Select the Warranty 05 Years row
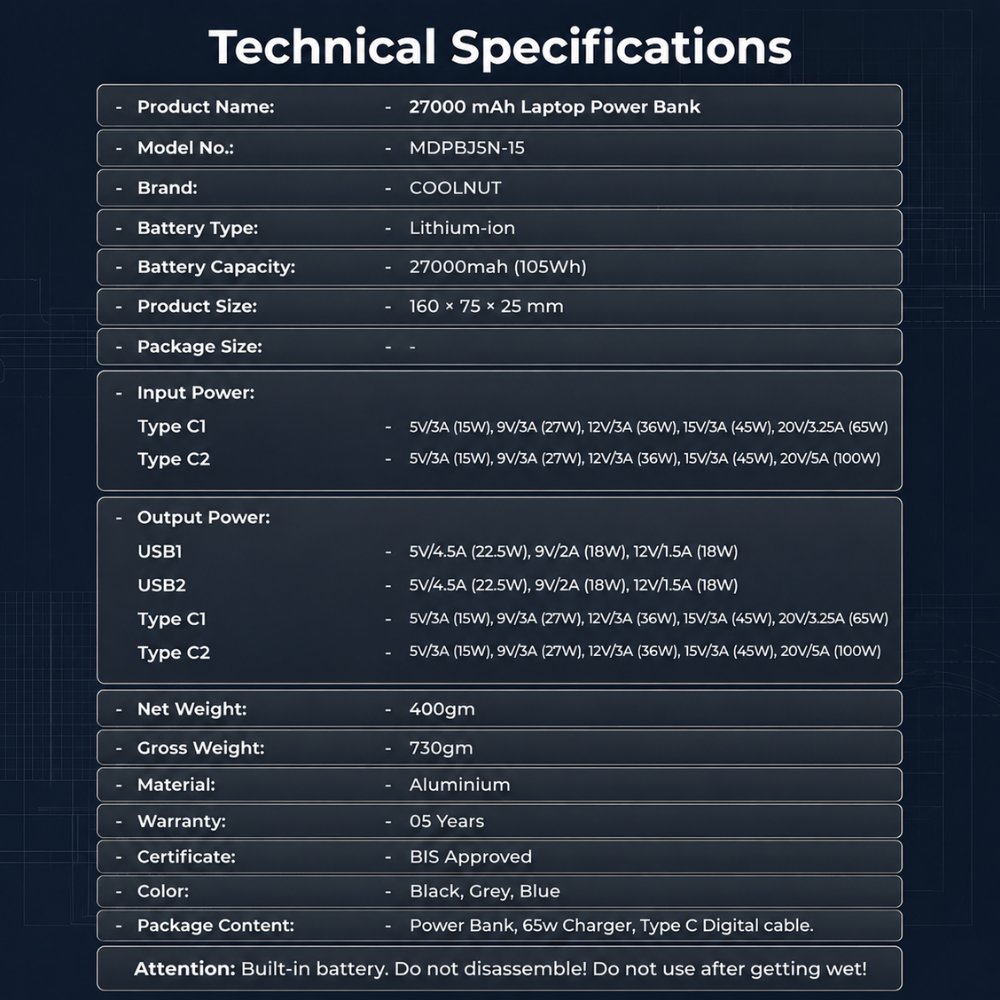The width and height of the screenshot is (1000, 1000). pos(499,821)
